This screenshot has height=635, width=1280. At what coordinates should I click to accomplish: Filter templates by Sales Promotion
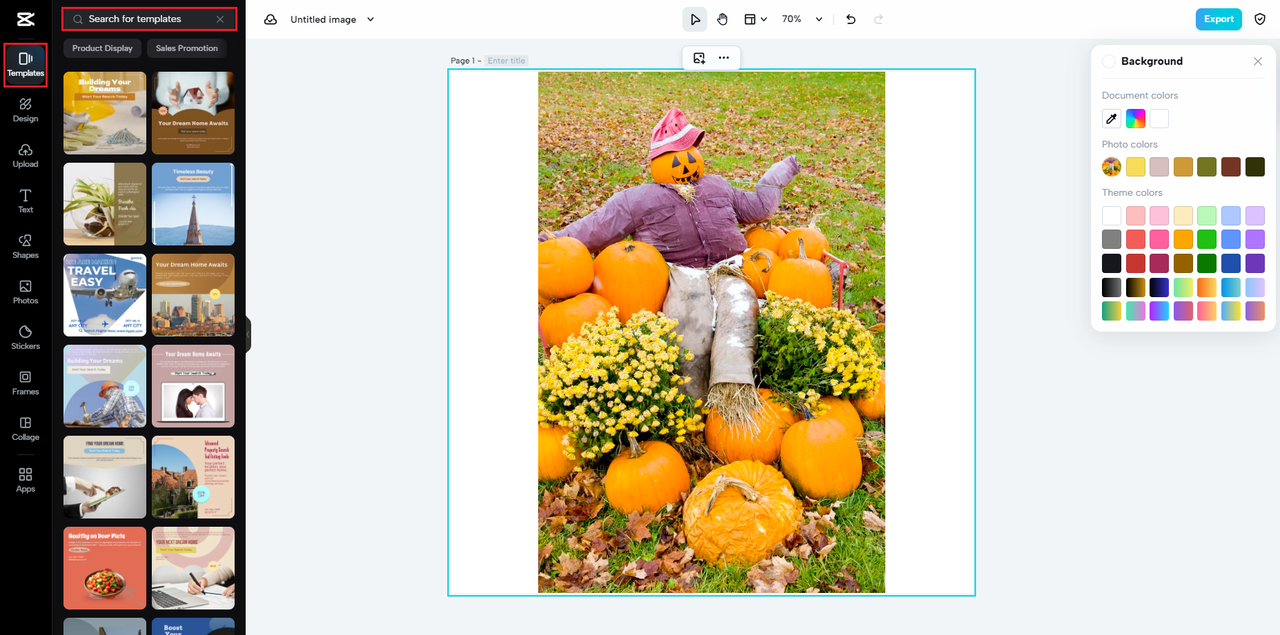[186, 48]
